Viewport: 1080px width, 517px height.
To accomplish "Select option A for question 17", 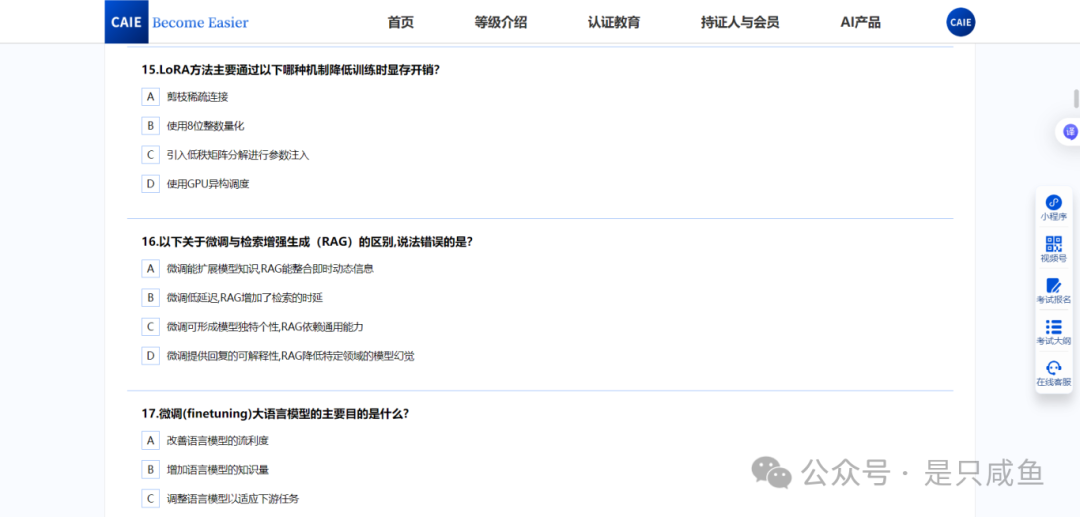I will pyautogui.click(x=151, y=440).
